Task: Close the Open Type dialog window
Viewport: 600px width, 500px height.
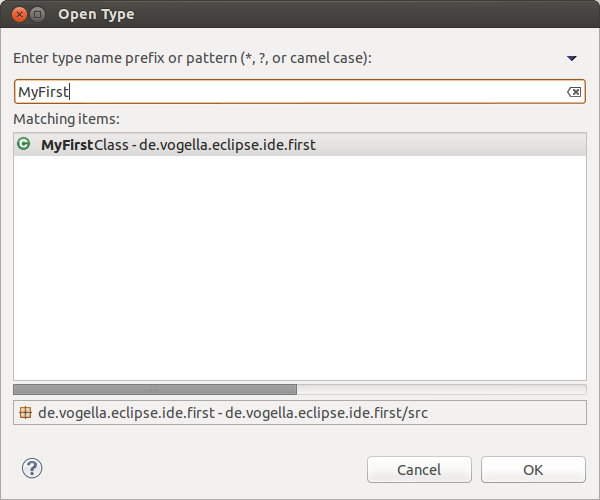Action: point(19,15)
